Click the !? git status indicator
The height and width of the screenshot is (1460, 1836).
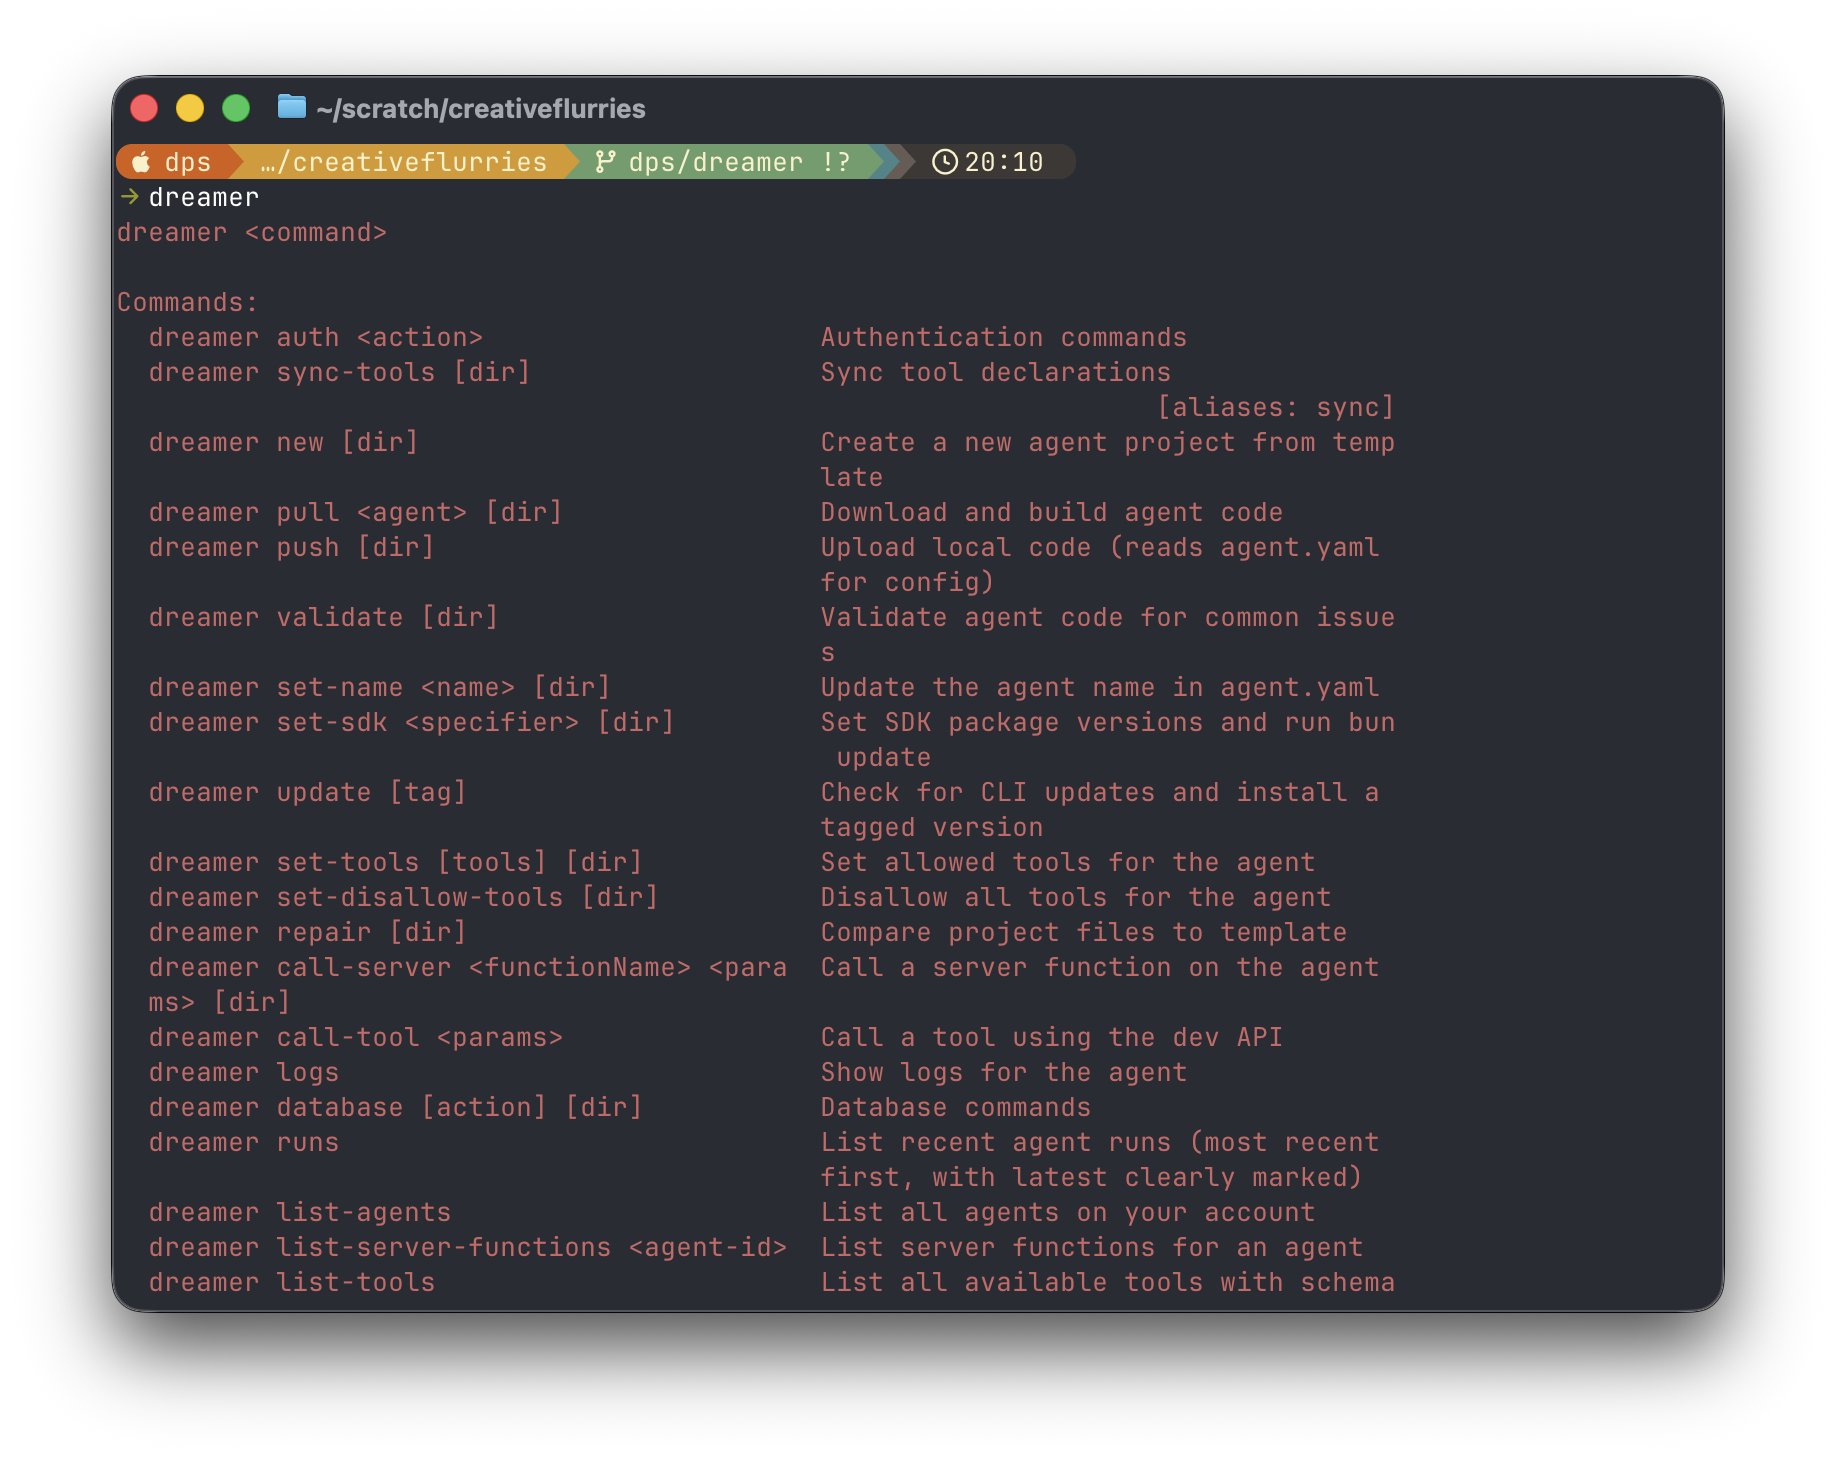(x=838, y=161)
